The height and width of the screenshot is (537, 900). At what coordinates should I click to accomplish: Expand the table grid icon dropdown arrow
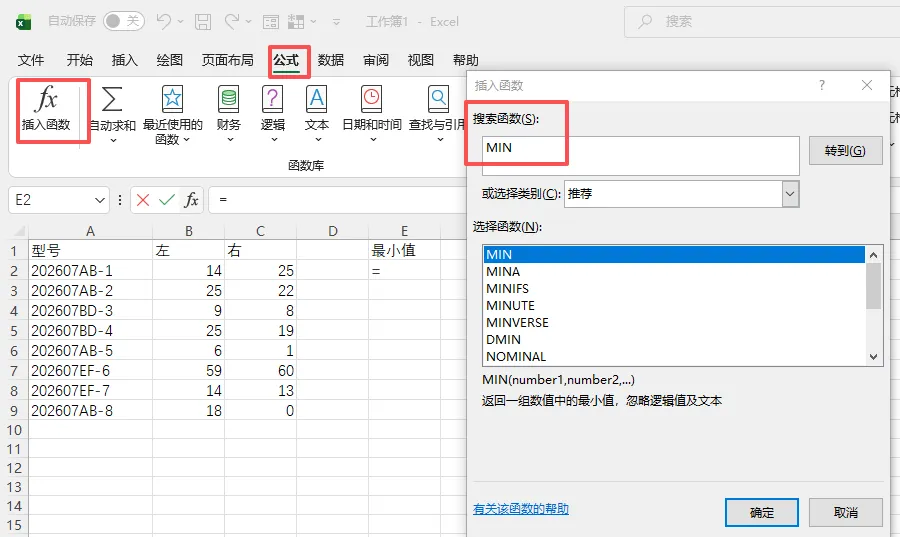point(313,22)
